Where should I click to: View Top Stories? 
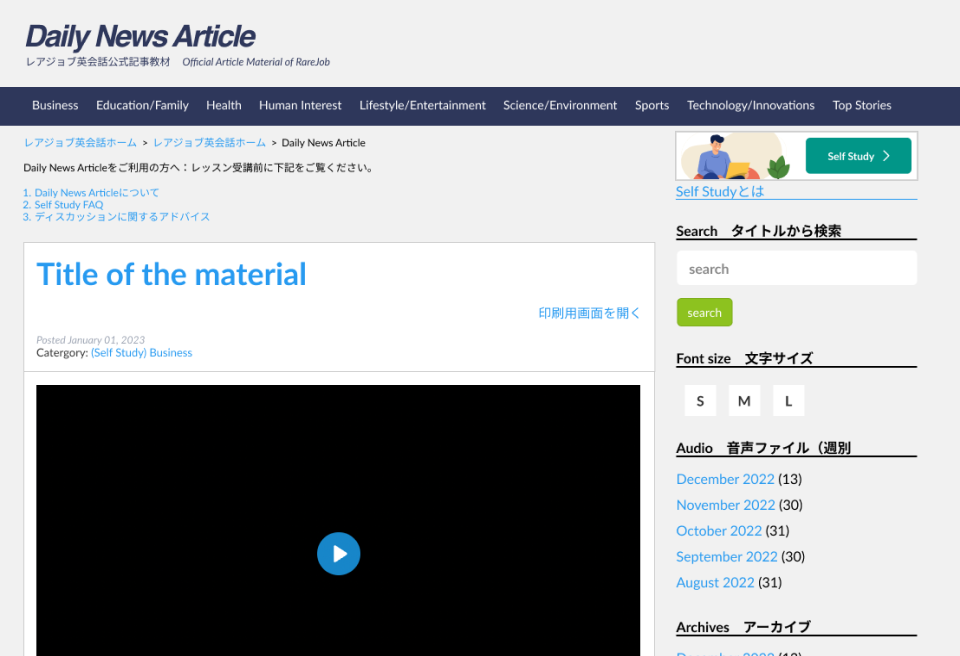(862, 105)
